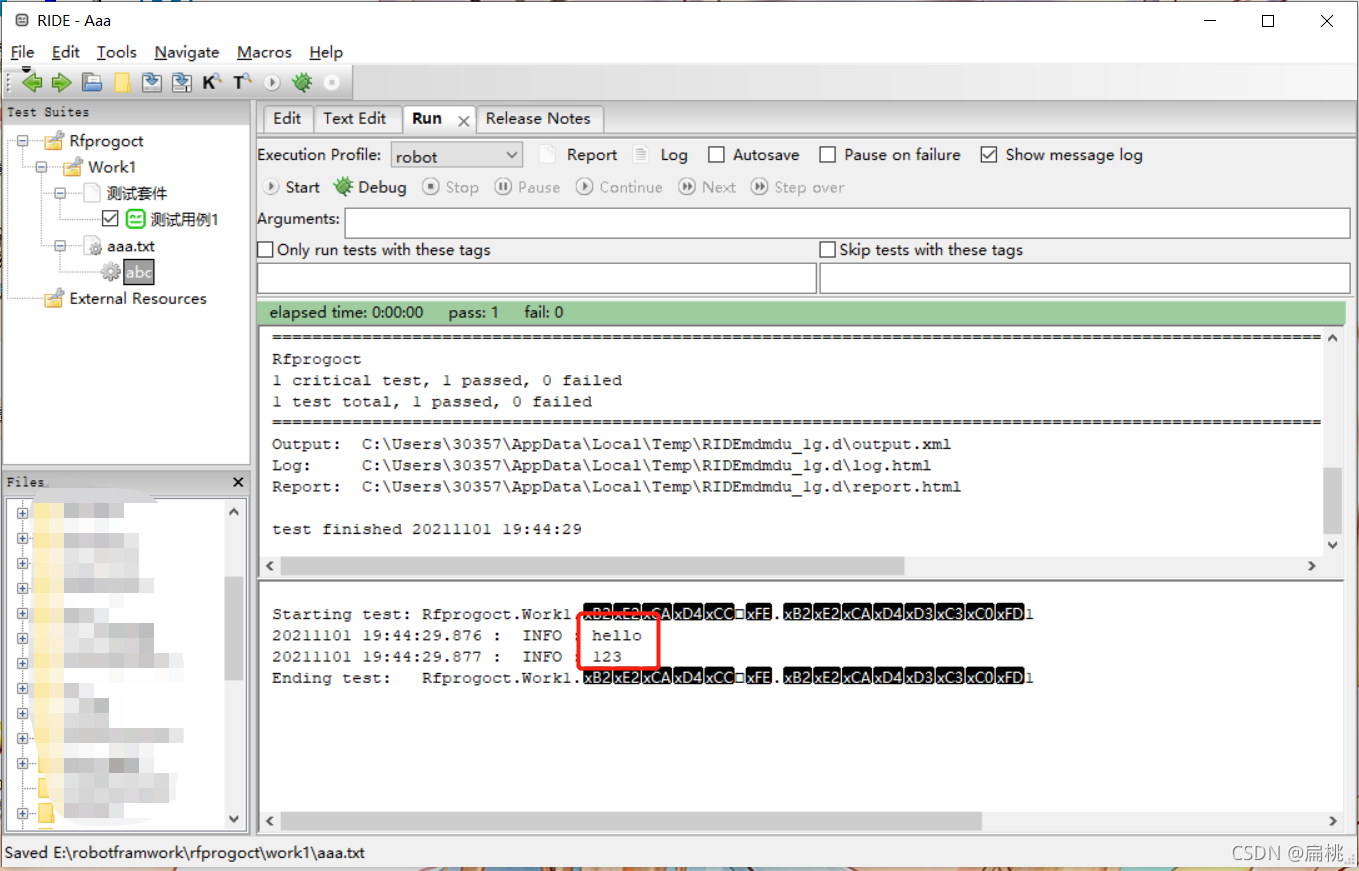1359x871 pixels.
Task: Select the abc keyword in aaa.txt
Action: pyautogui.click(x=138, y=271)
